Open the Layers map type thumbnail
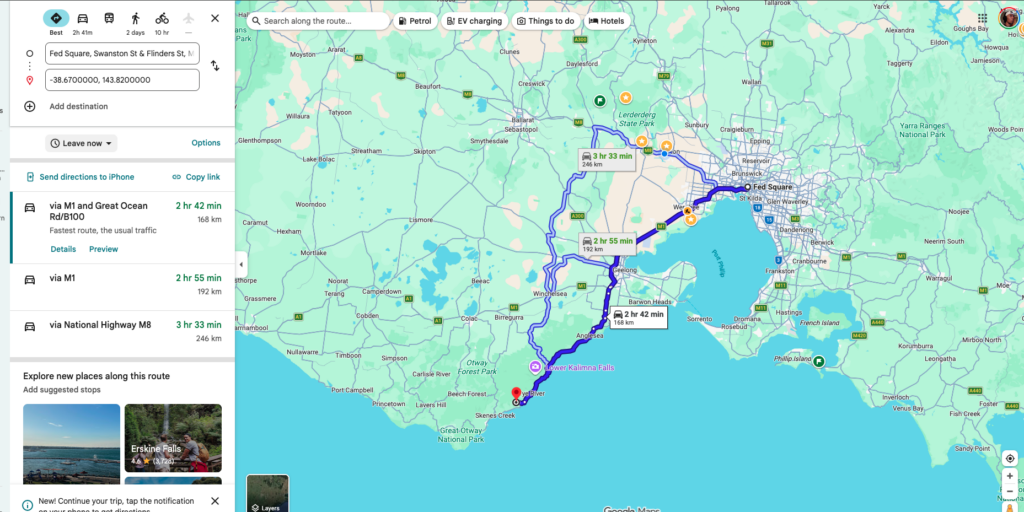The height and width of the screenshot is (512, 1024). (267, 493)
